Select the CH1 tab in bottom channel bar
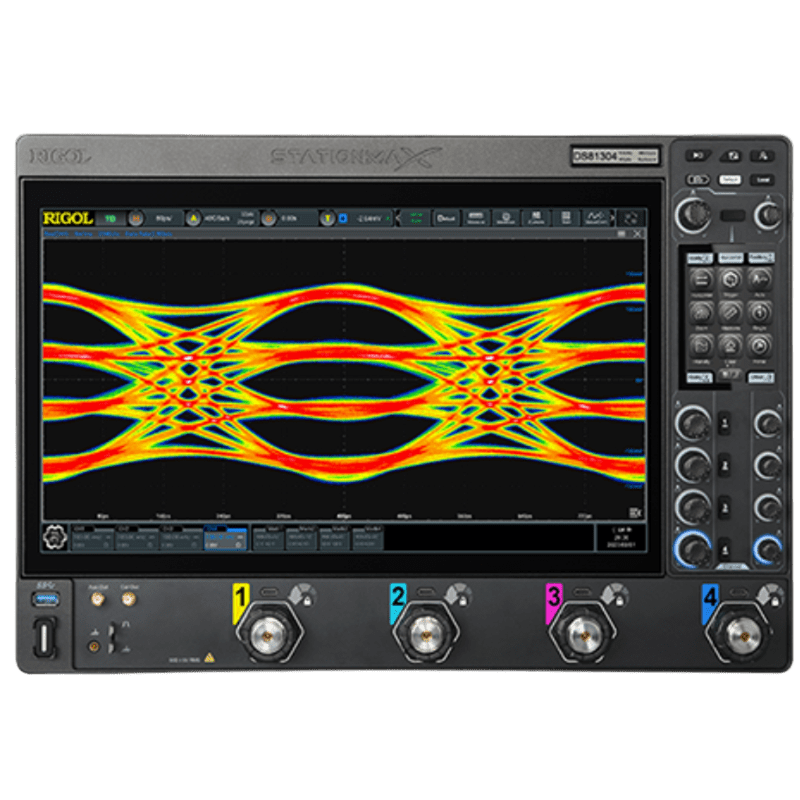The image size is (800, 800). (x=88, y=537)
